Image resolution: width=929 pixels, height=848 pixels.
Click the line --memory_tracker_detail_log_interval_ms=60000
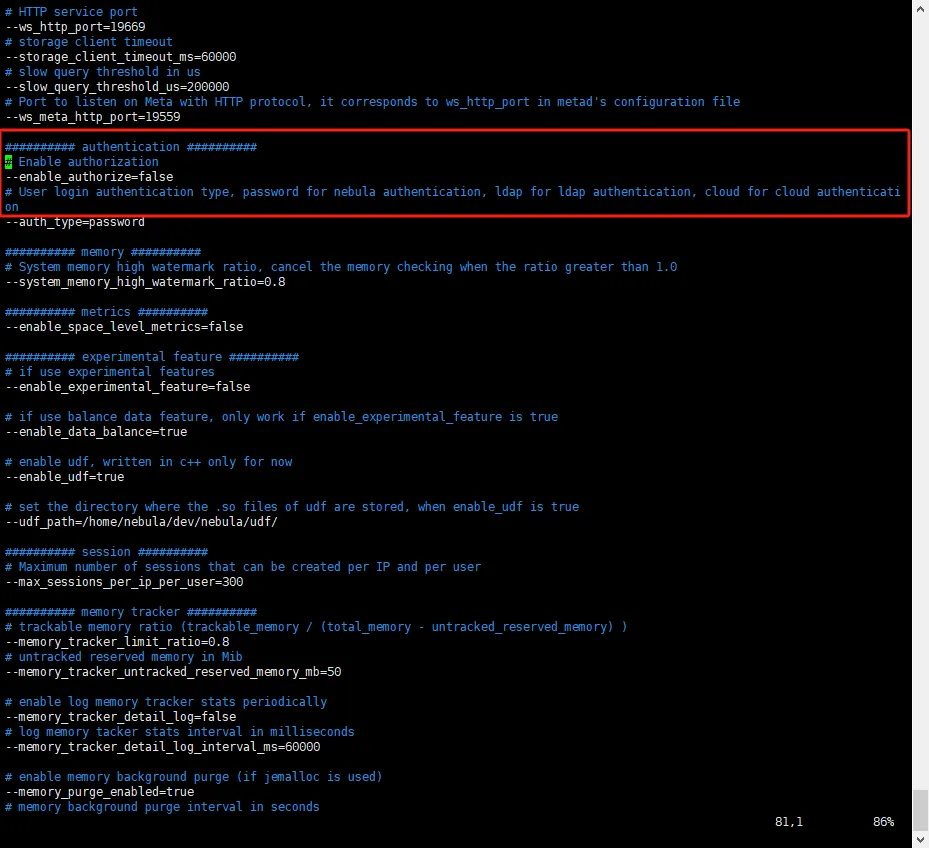point(163,747)
